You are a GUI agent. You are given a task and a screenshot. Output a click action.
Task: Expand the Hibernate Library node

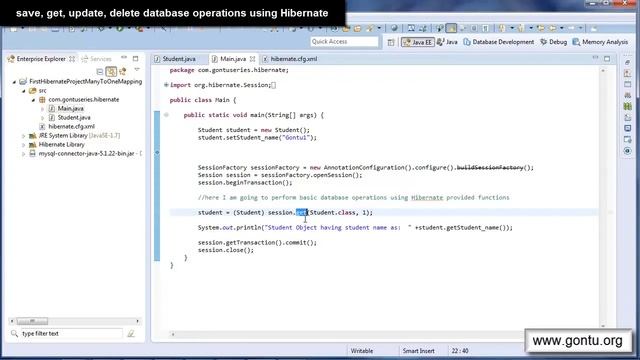point(24,145)
